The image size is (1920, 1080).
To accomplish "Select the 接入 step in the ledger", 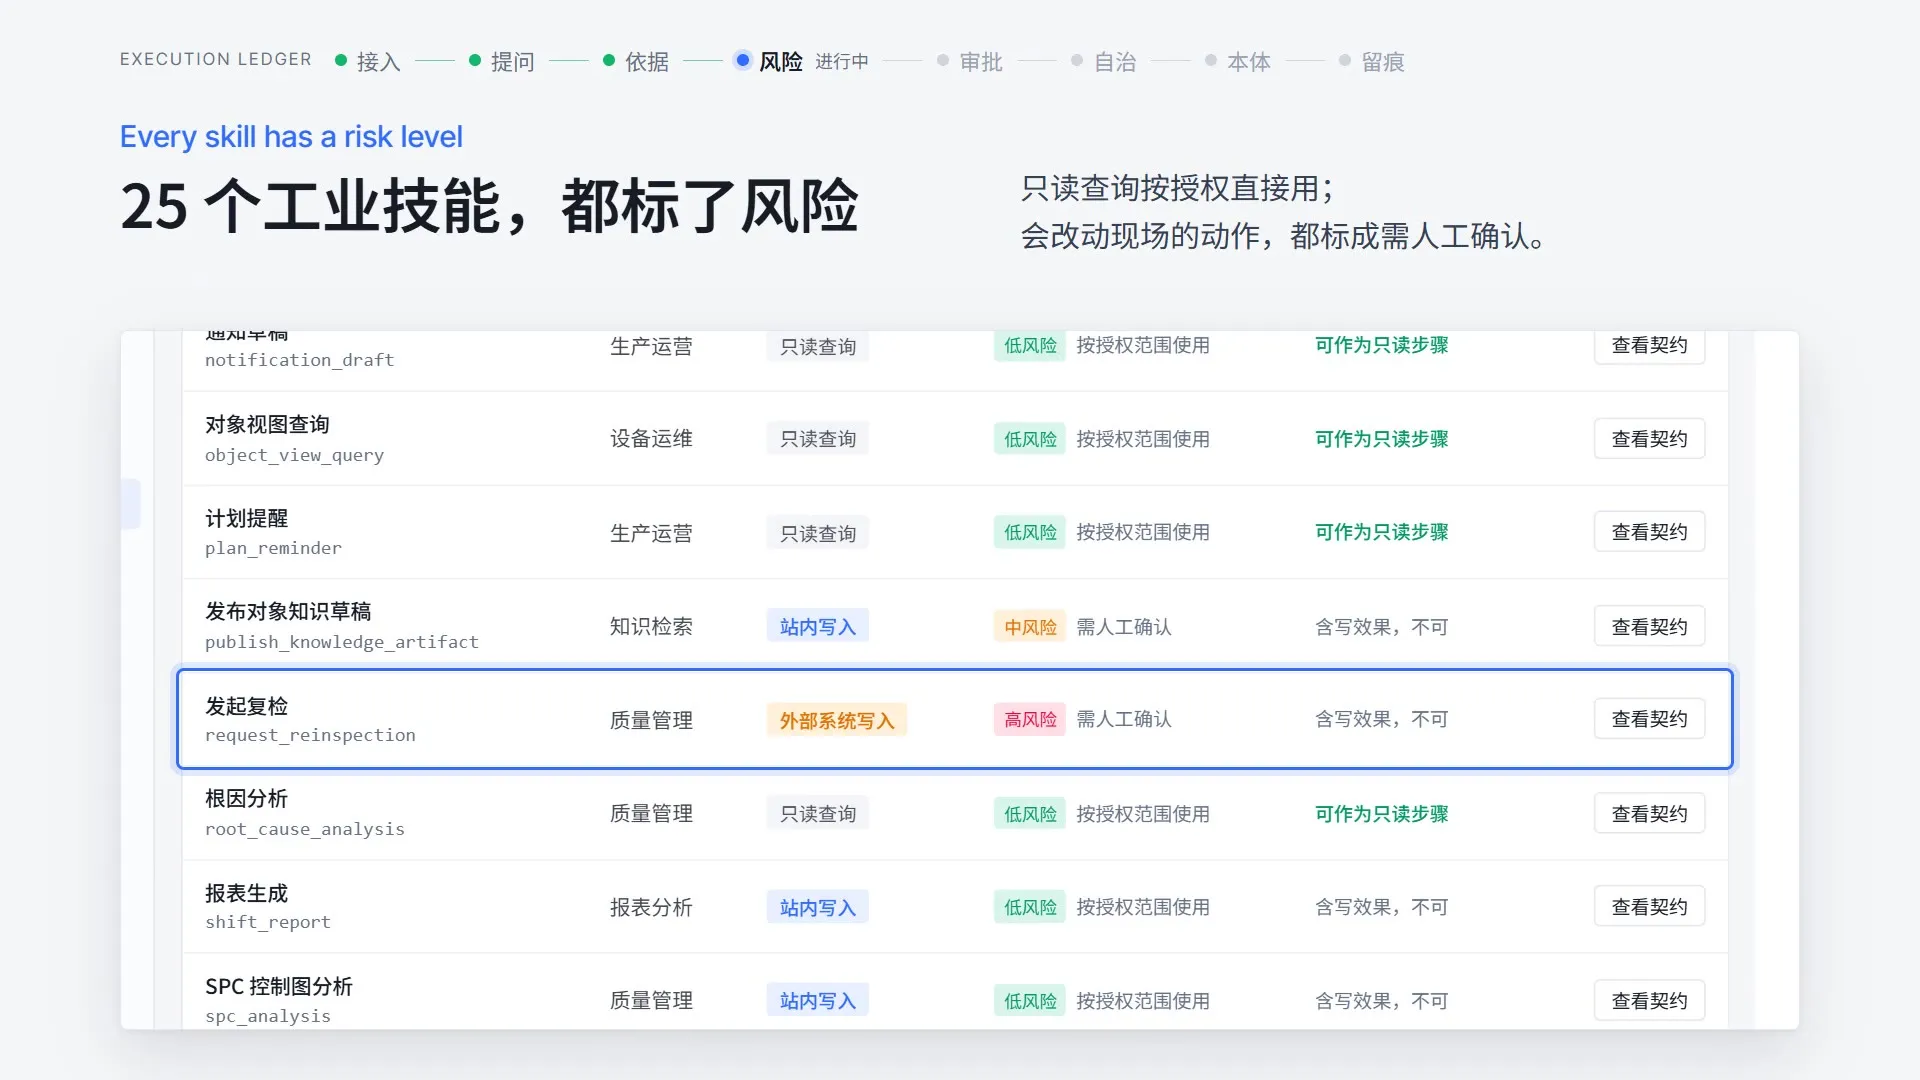I will [x=368, y=61].
